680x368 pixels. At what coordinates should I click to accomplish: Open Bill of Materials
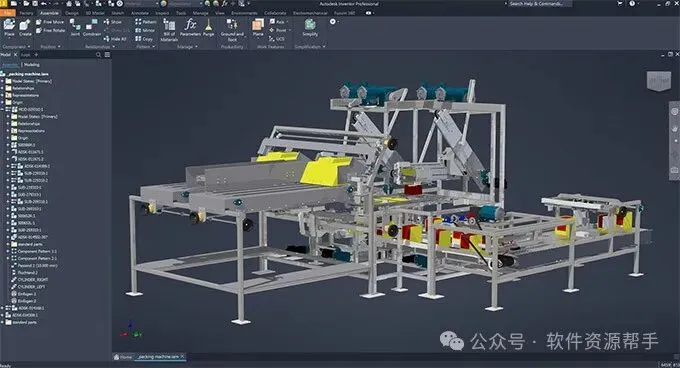[169, 30]
